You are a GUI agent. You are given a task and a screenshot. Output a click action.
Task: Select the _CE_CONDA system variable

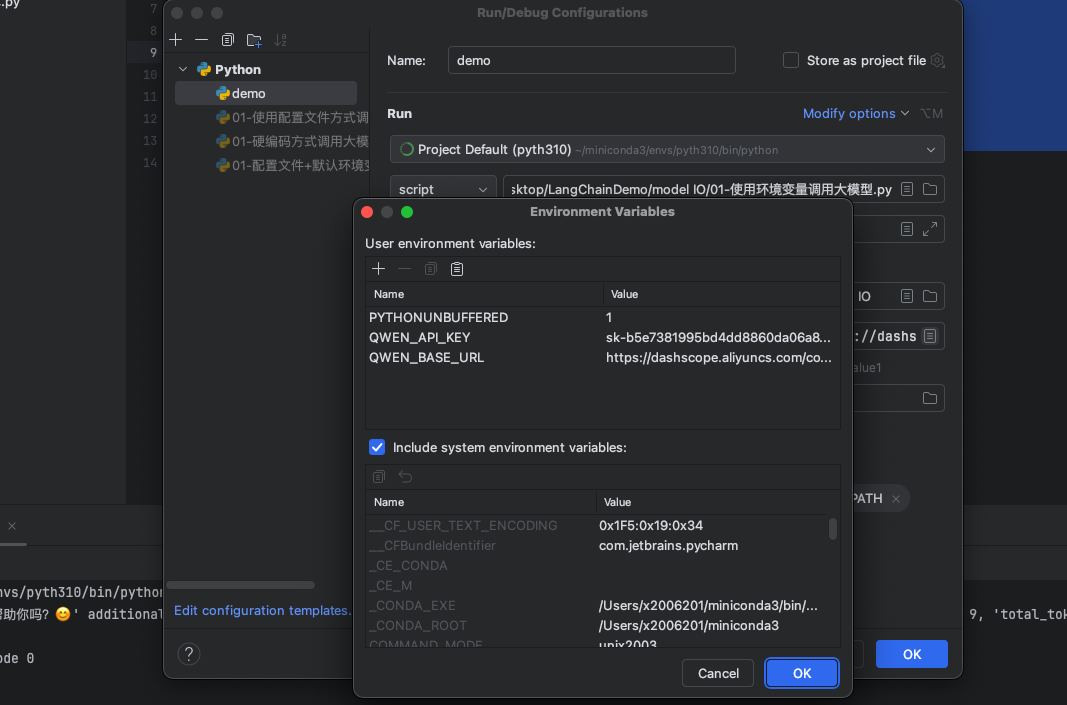point(596,565)
